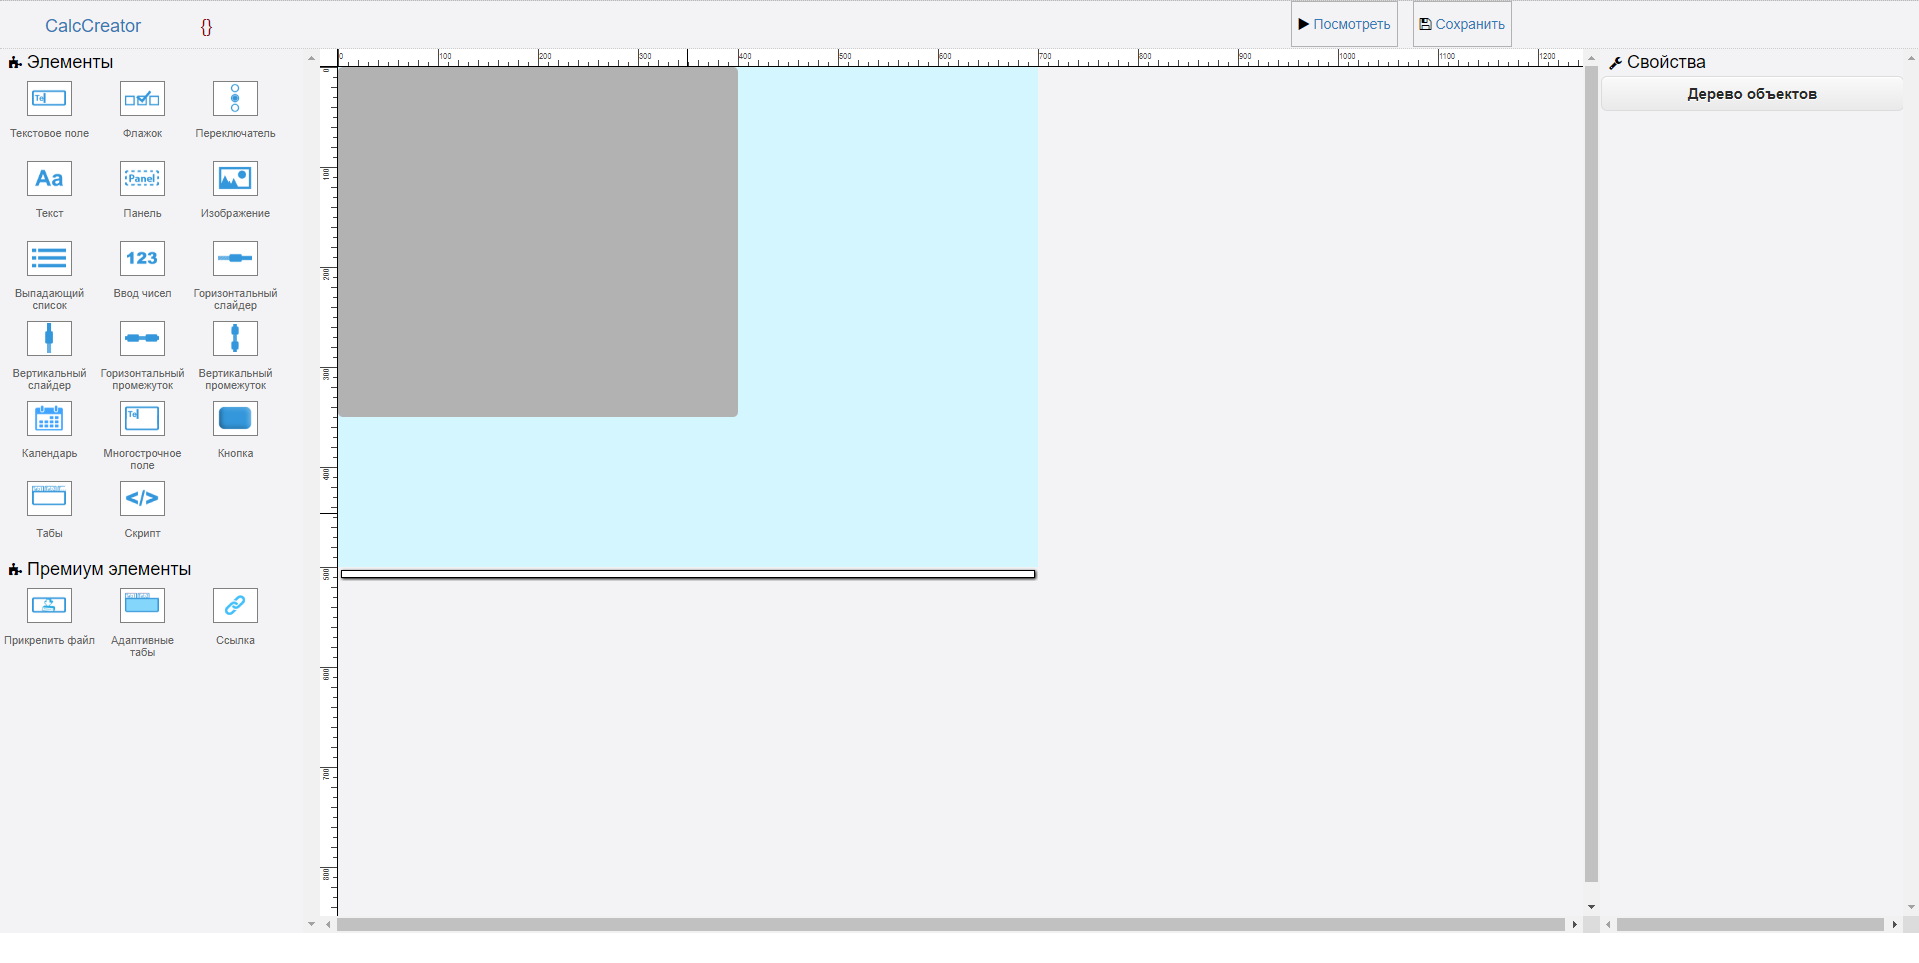Select the Ввод чисел 123 element
This screenshot has height=963, width=1919.
click(x=142, y=259)
